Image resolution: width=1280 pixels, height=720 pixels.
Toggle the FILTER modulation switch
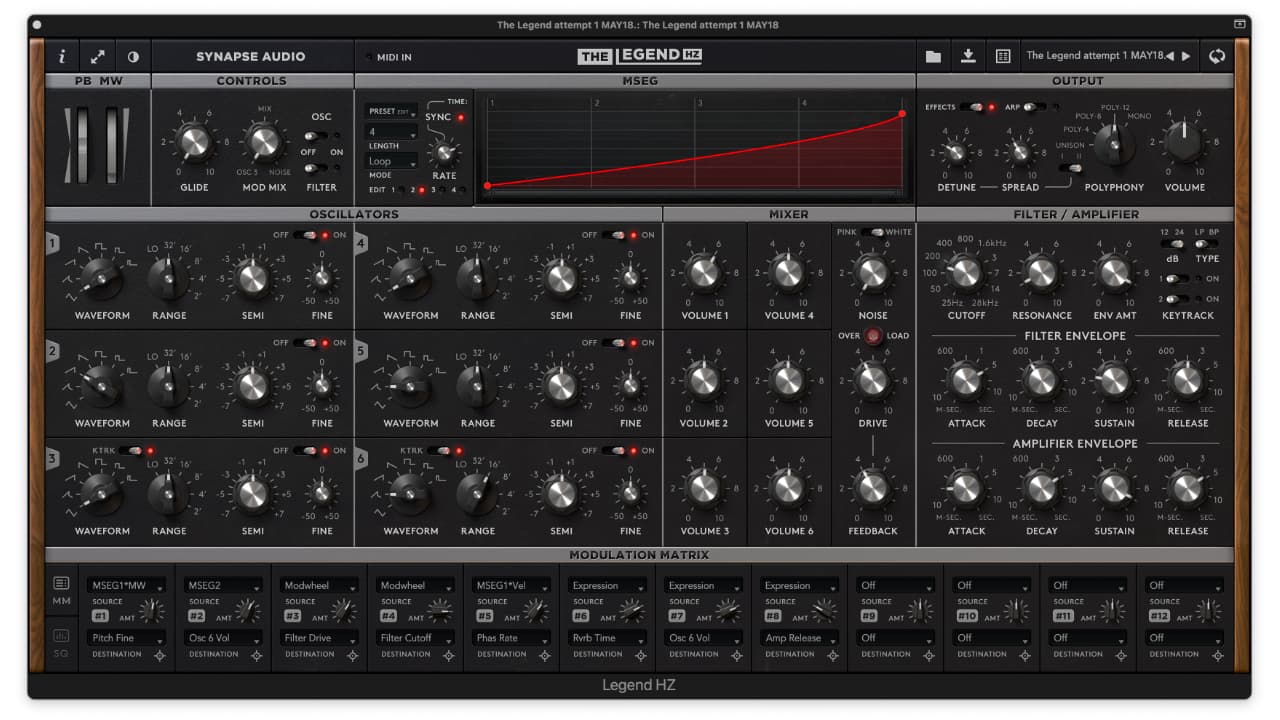click(x=317, y=168)
